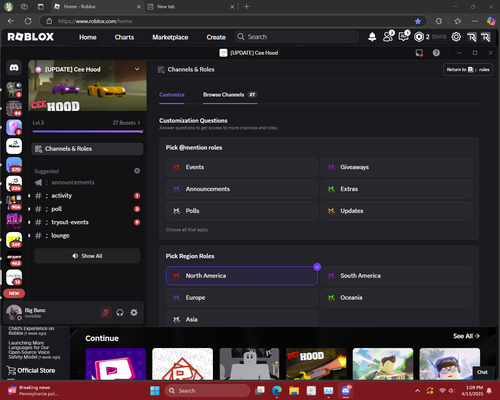Open Robux balance icon
The image size is (500, 400).
click(x=419, y=37)
